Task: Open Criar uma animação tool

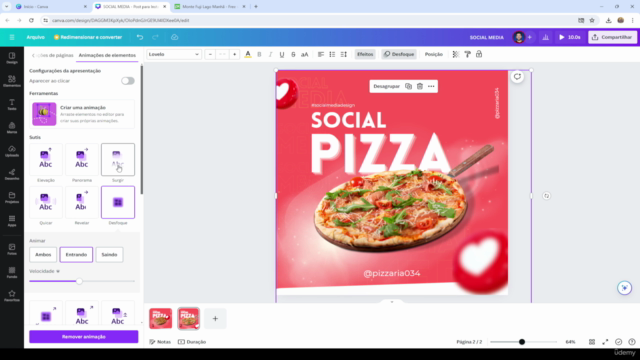Action: pos(82,114)
